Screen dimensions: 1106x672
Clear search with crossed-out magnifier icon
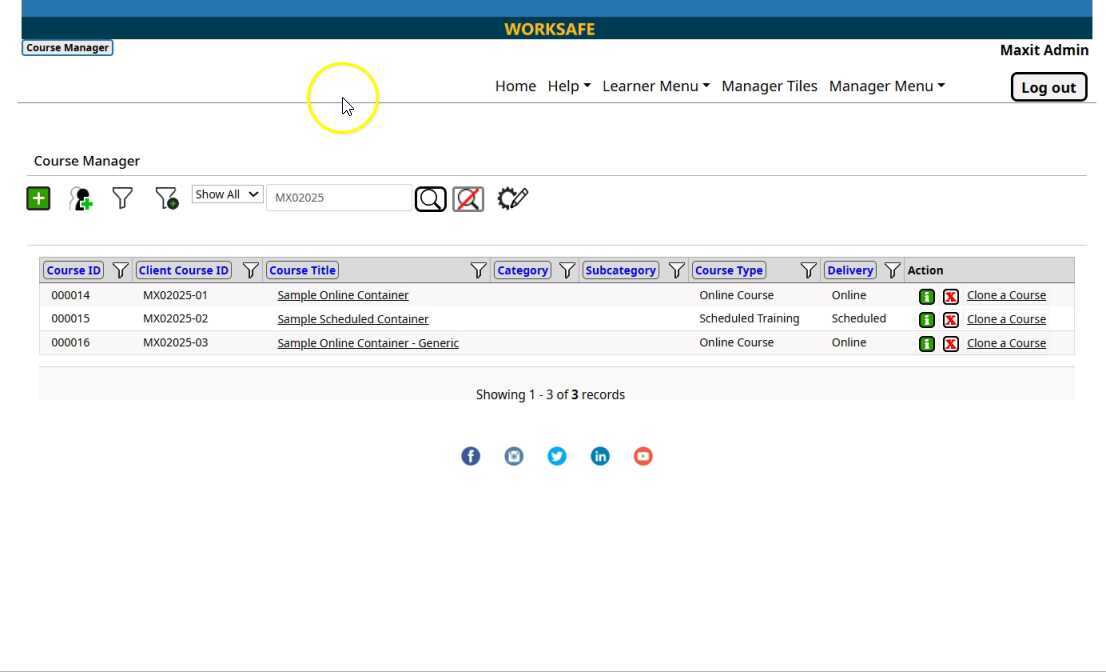(468, 199)
